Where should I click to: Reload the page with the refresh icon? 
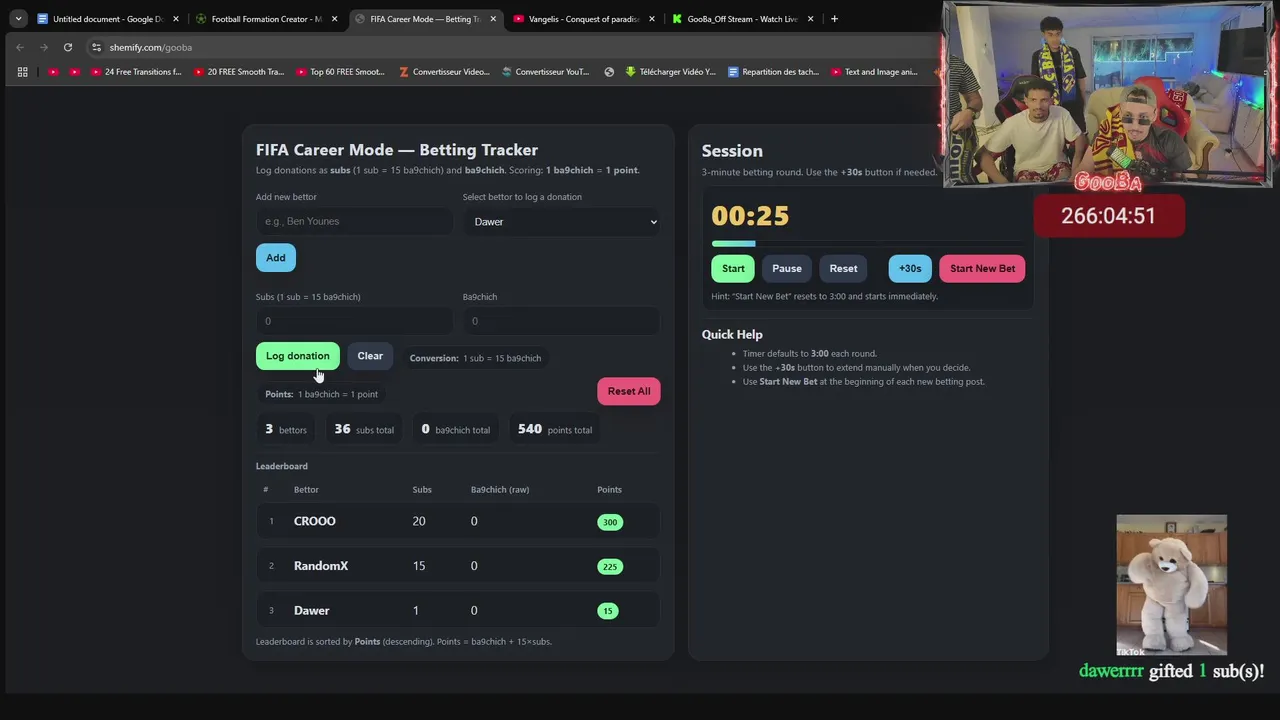[68, 47]
